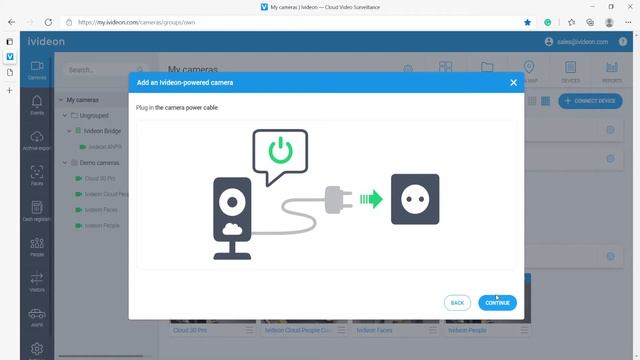Click the Ivideon Faces thumbnail label
Viewport: 640px width, 360px height.
374,330
